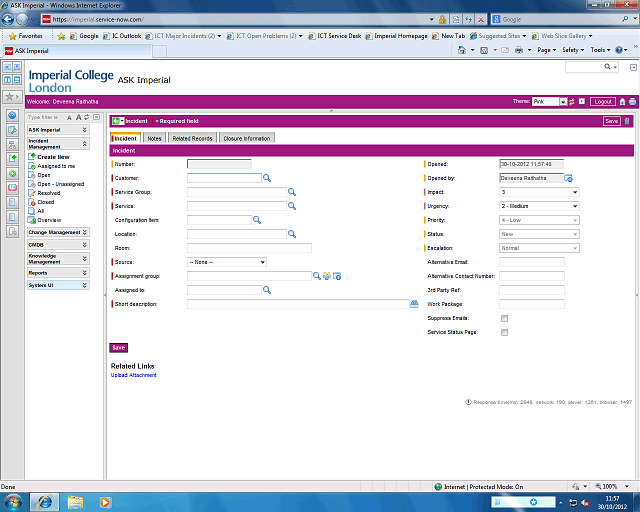Switch to the Notes tab
Image resolution: width=640 pixels, height=512 pixels.
[x=154, y=138]
